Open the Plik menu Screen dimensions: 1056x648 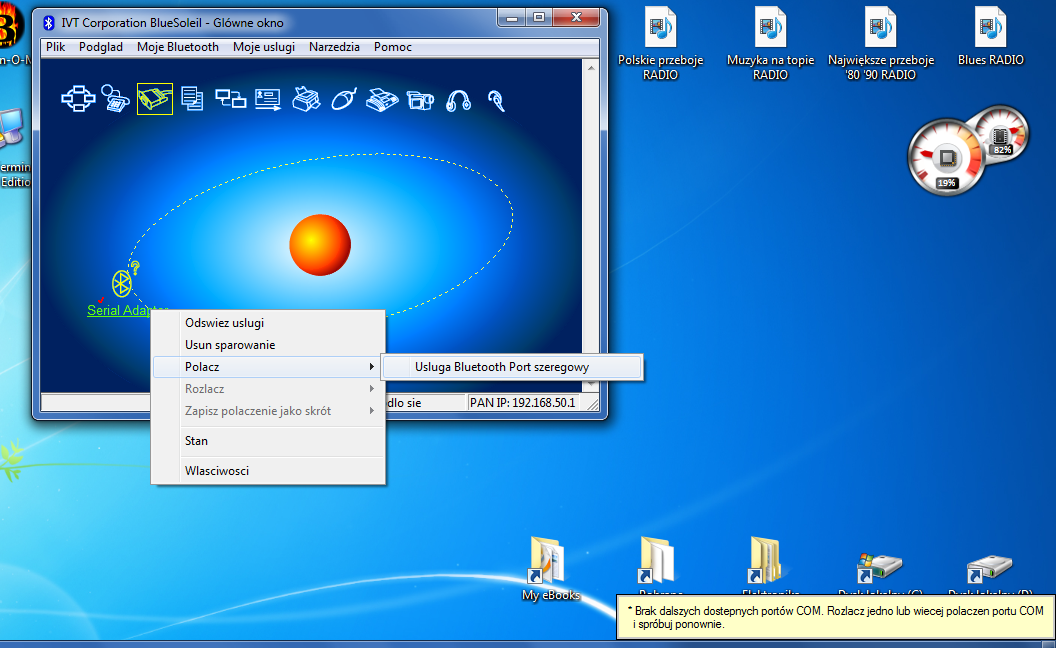pos(55,47)
